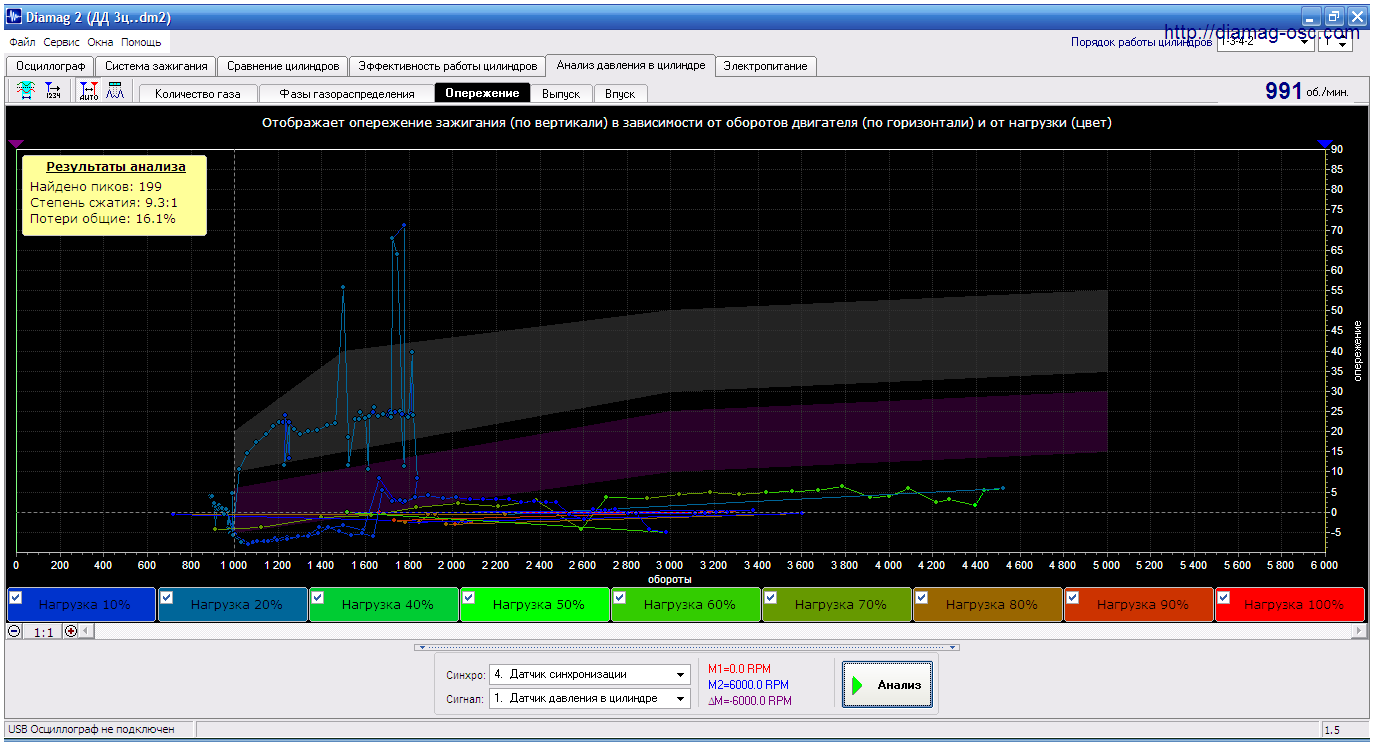Reset zoom with the 1:1 button
1374x742 pixels.
tap(43, 632)
